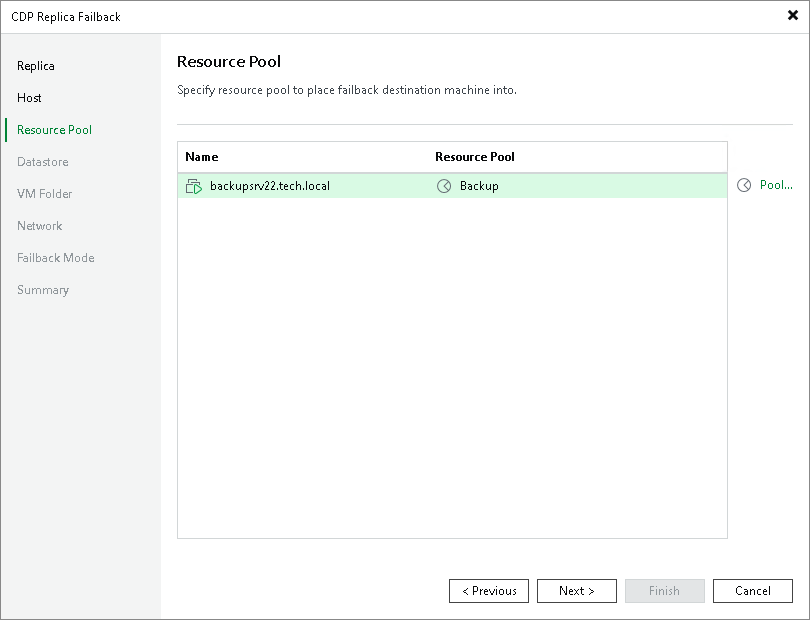
Task: Click the disabled Finish button
Action: tap(665, 591)
